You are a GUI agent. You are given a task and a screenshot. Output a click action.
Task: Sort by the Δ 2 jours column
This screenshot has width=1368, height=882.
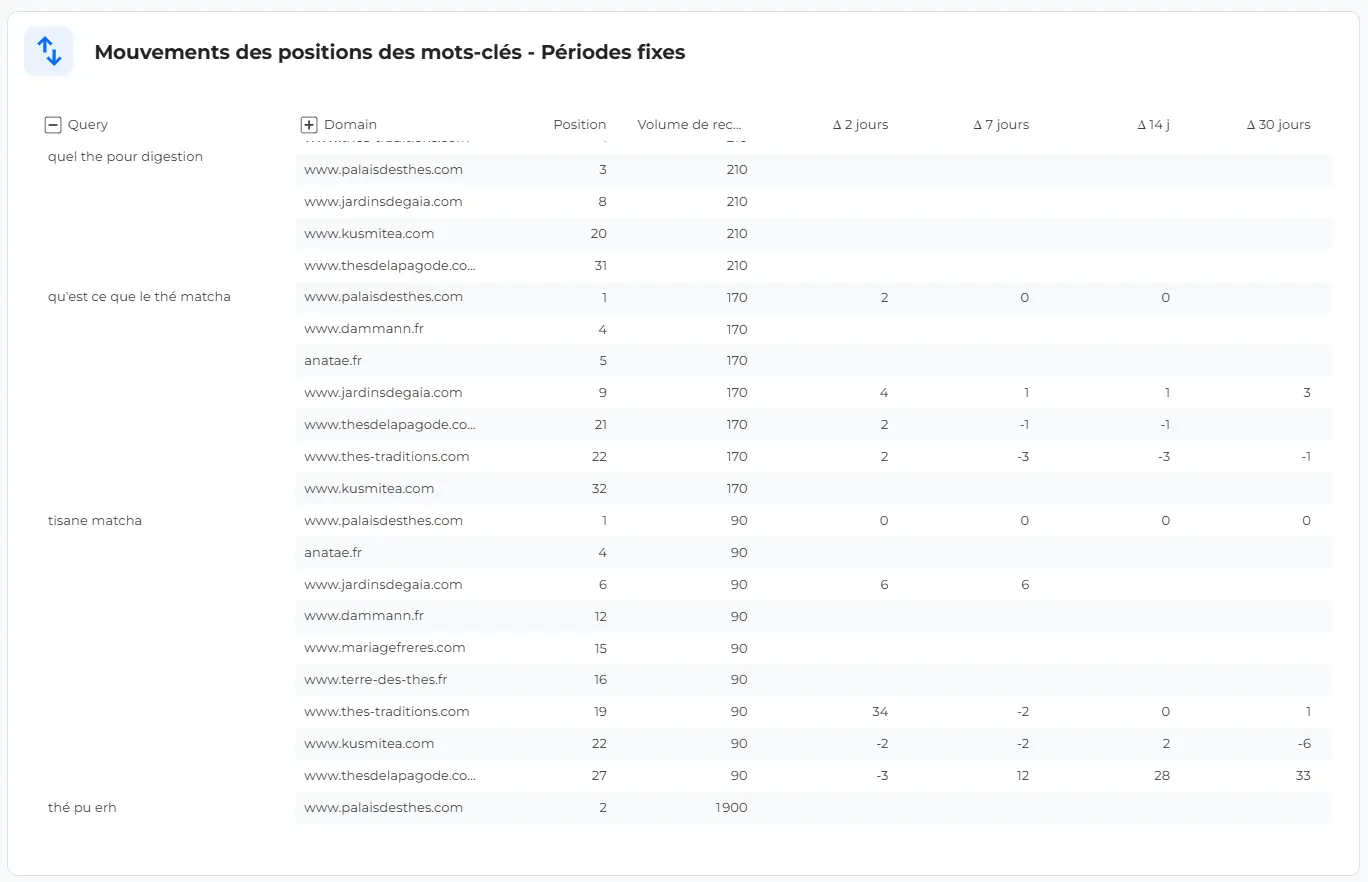860,124
